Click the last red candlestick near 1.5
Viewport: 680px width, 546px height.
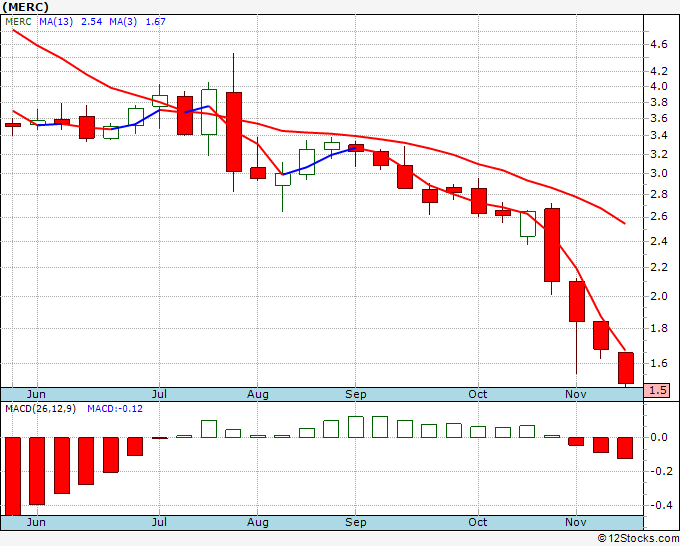(x=626, y=368)
